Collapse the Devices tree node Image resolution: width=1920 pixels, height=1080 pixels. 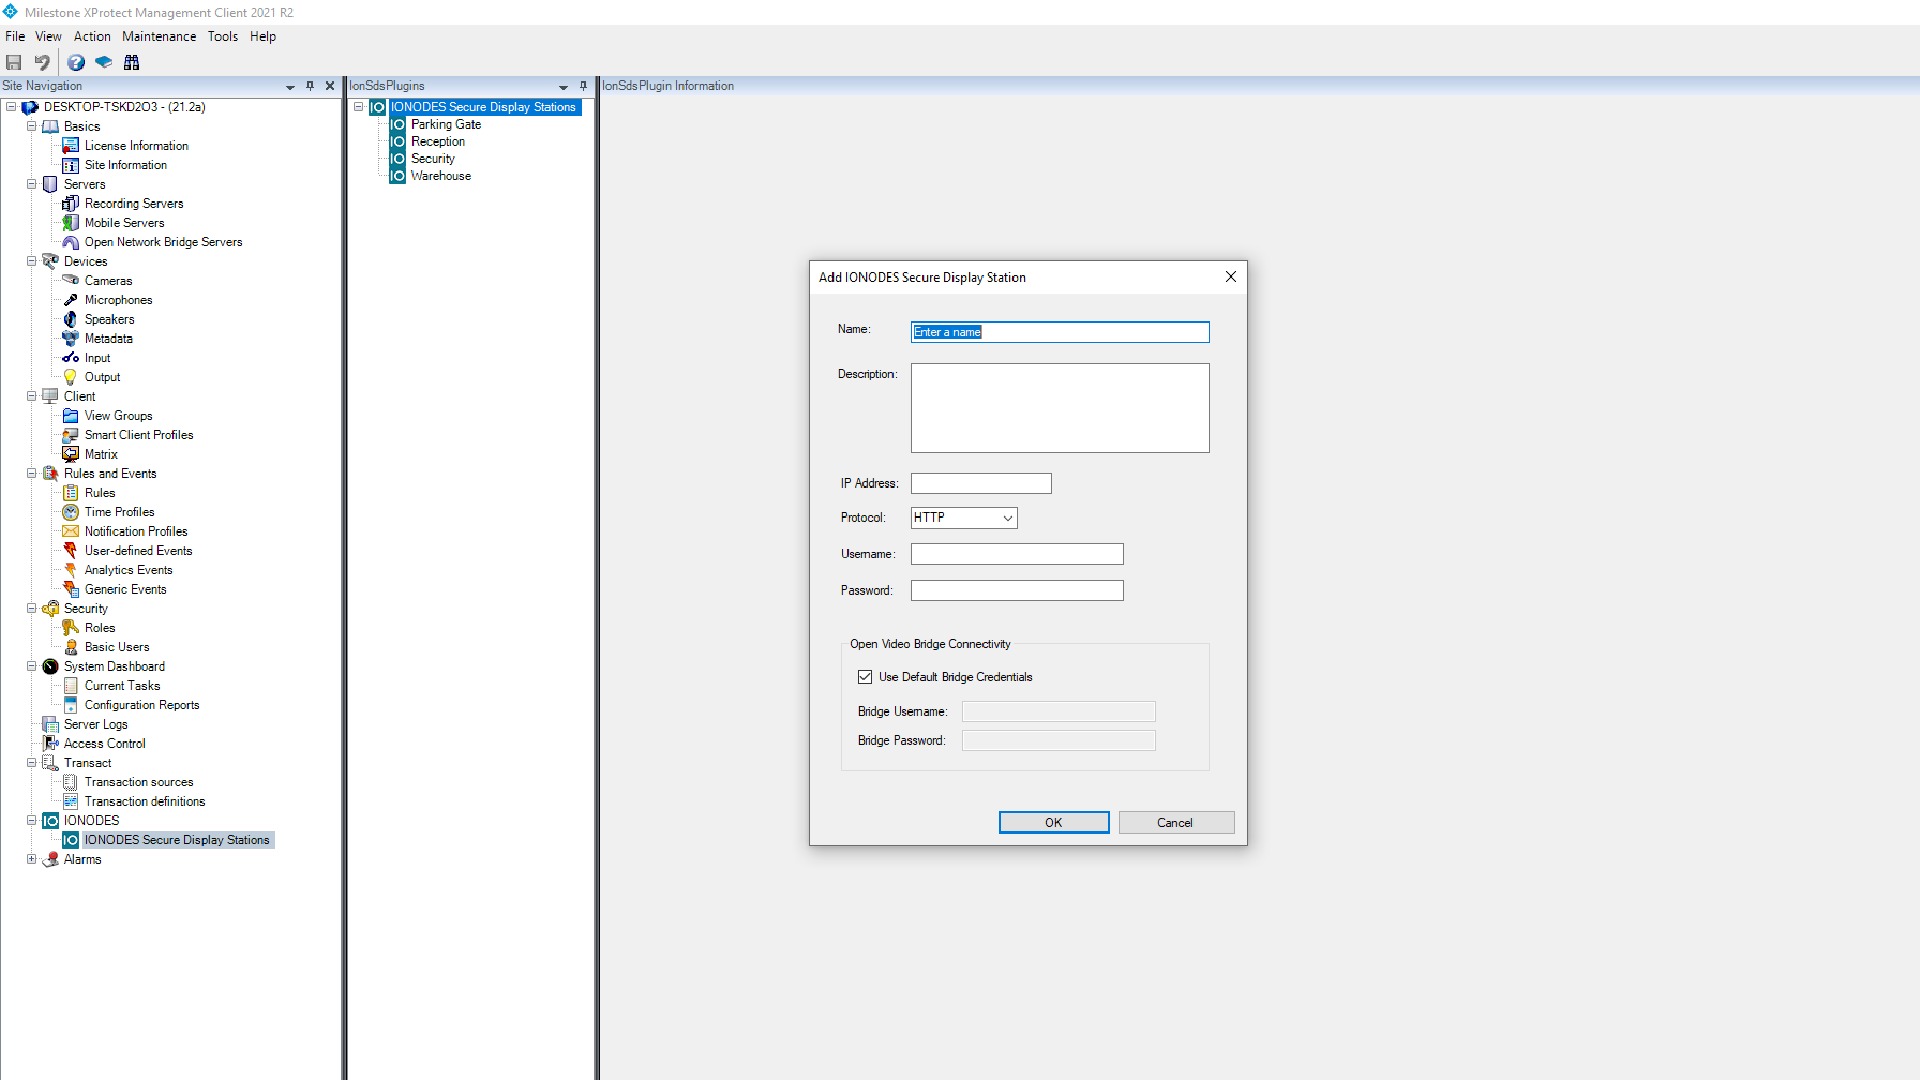(31, 262)
